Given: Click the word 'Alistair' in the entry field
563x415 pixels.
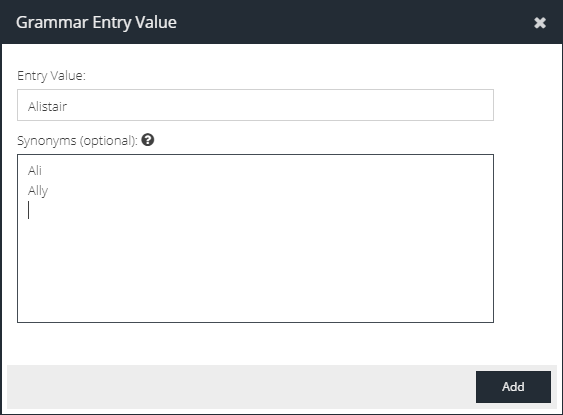Looking at the screenshot, I should coord(47,106).
